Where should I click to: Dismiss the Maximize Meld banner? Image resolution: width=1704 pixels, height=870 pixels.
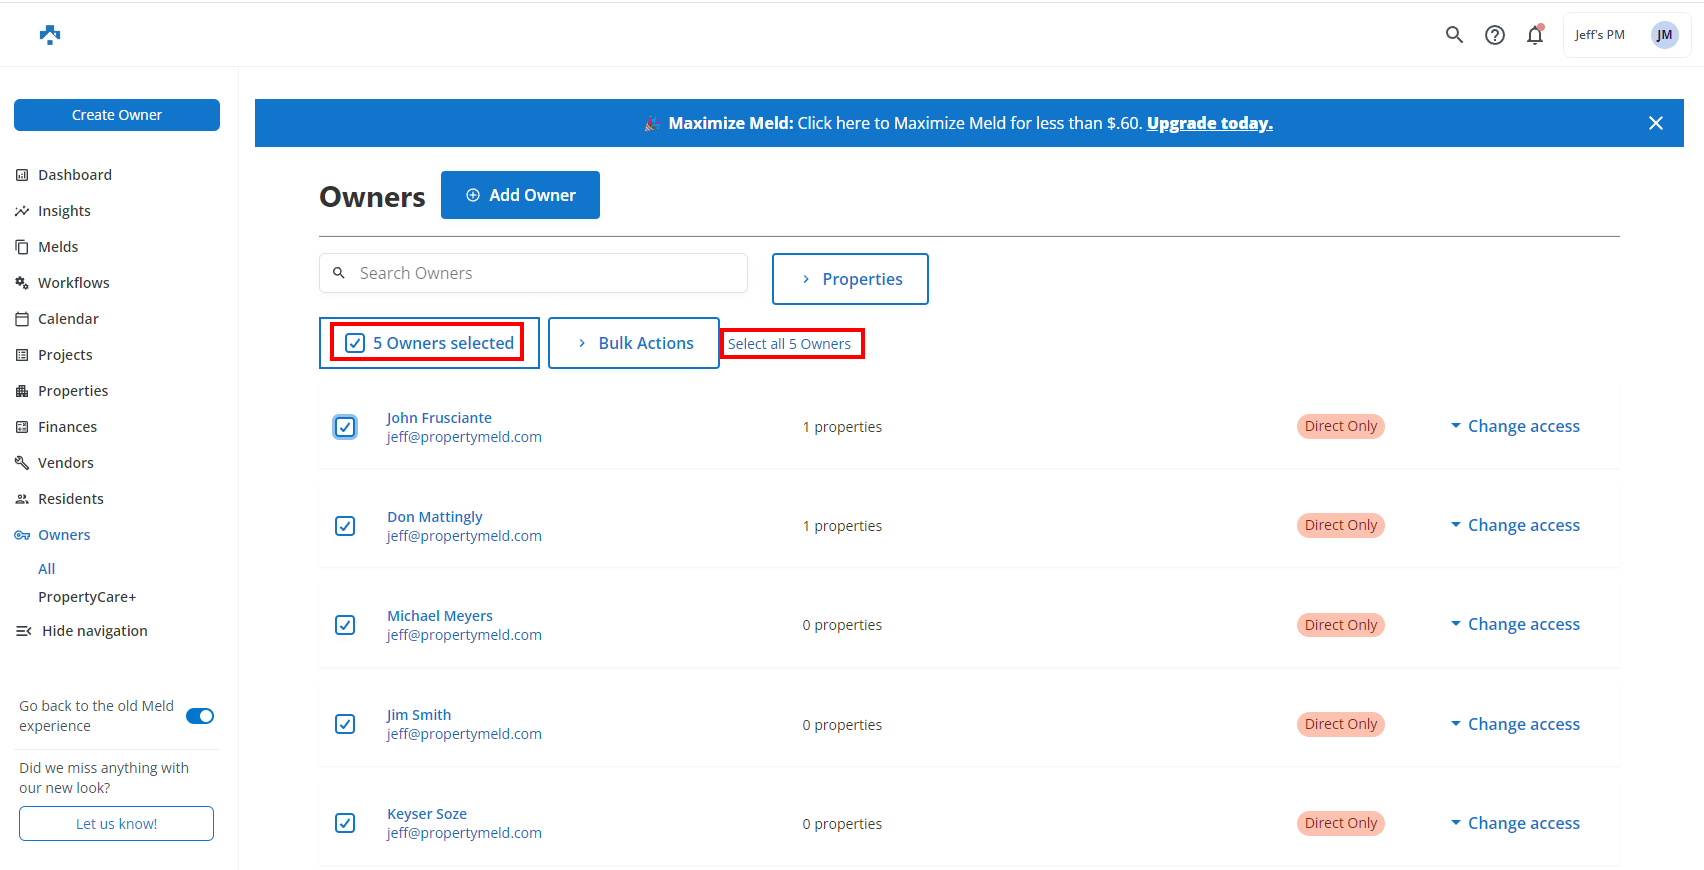[1655, 123]
